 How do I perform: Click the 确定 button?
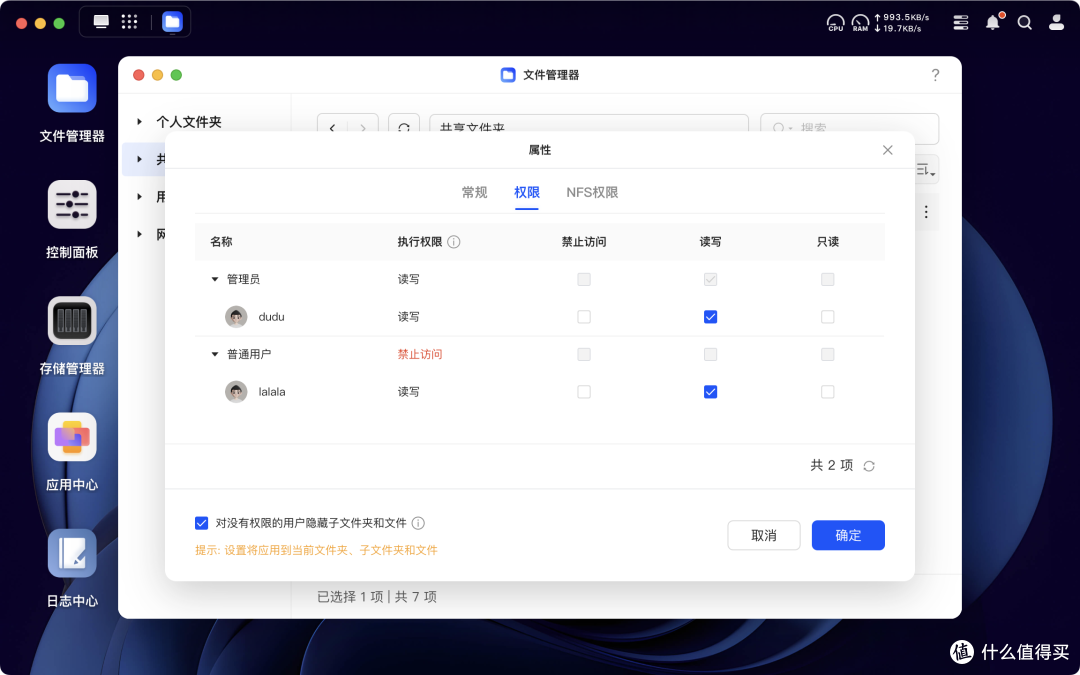click(848, 535)
